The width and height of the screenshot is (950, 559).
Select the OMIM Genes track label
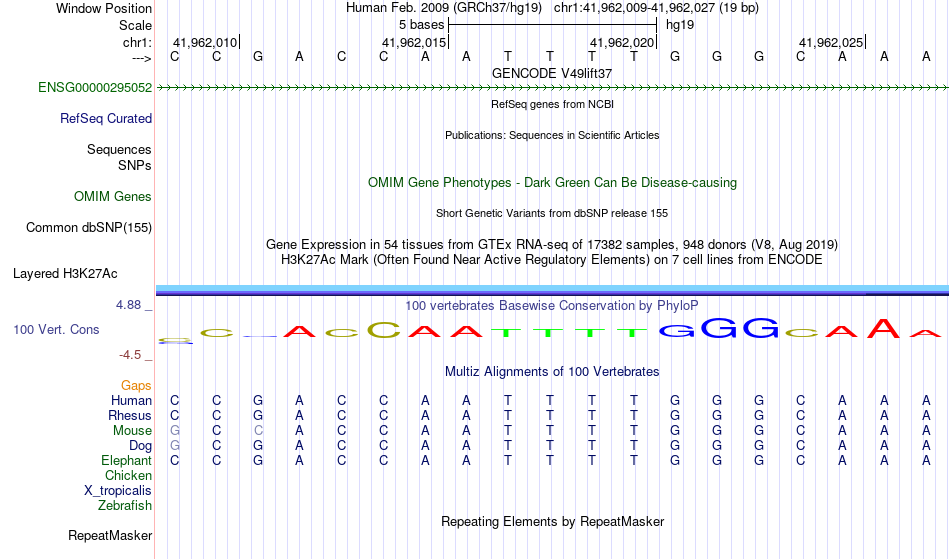coord(113,197)
